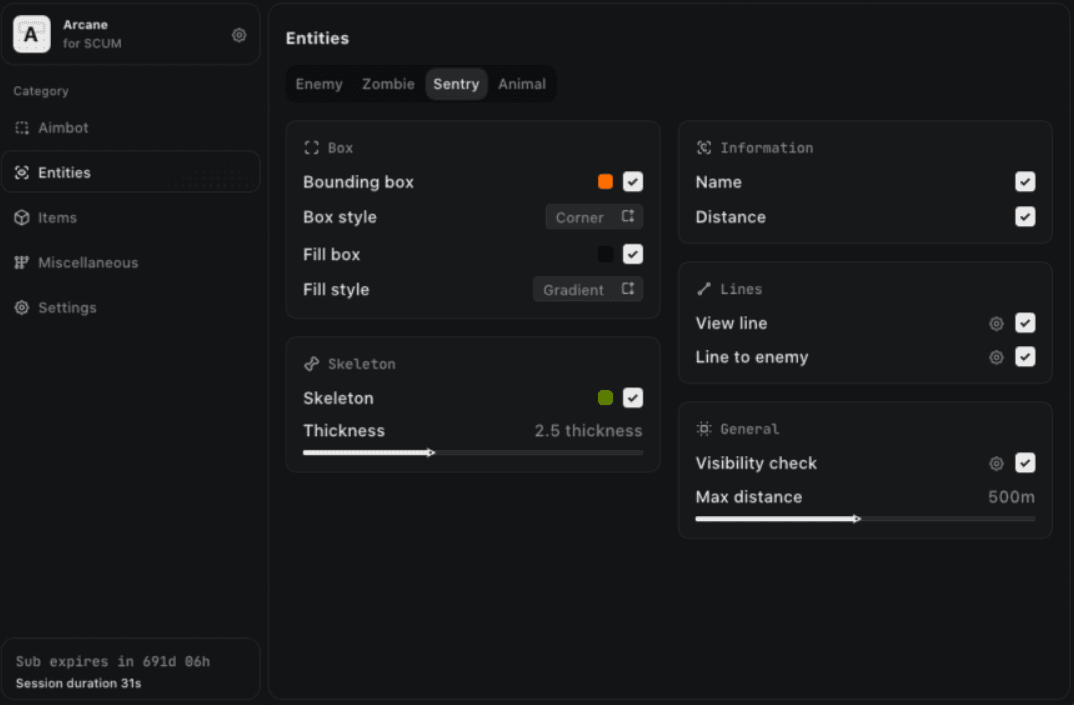Open the Box style Corner dropdown
This screenshot has width=1074, height=705.
pyautogui.click(x=594, y=217)
